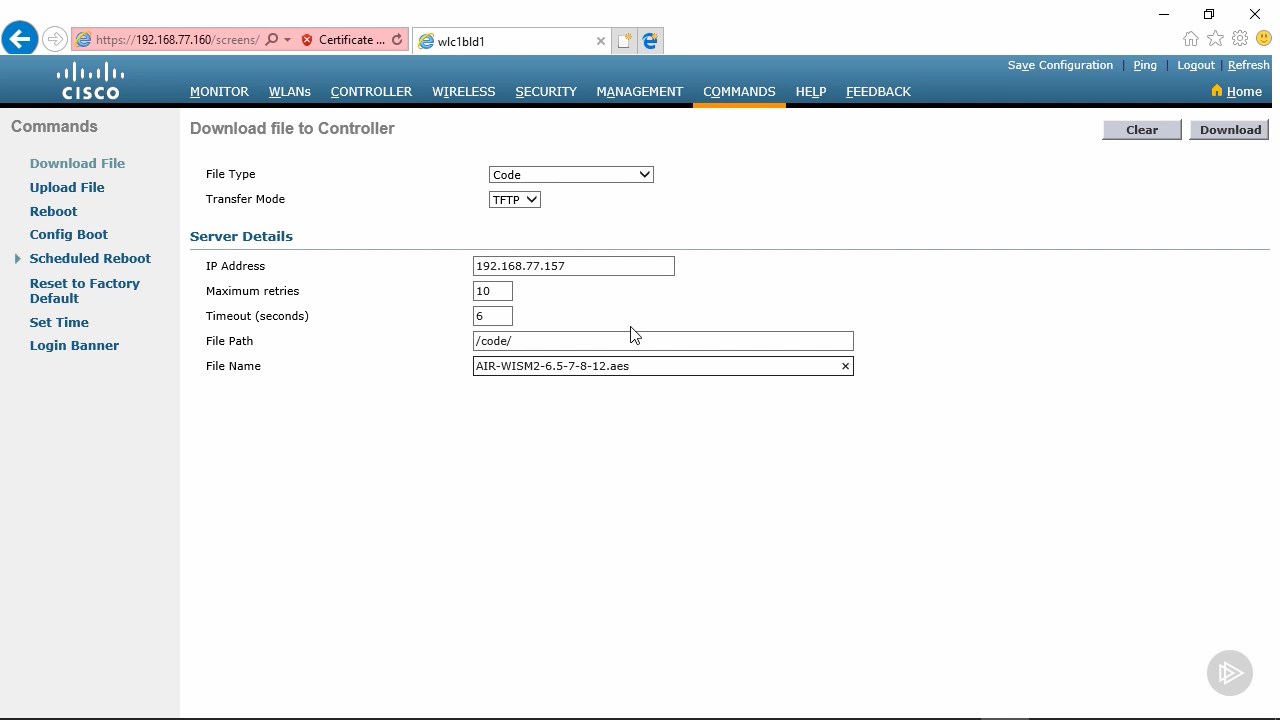
Task: Click the Timeout (seconds) input field
Action: coord(493,316)
